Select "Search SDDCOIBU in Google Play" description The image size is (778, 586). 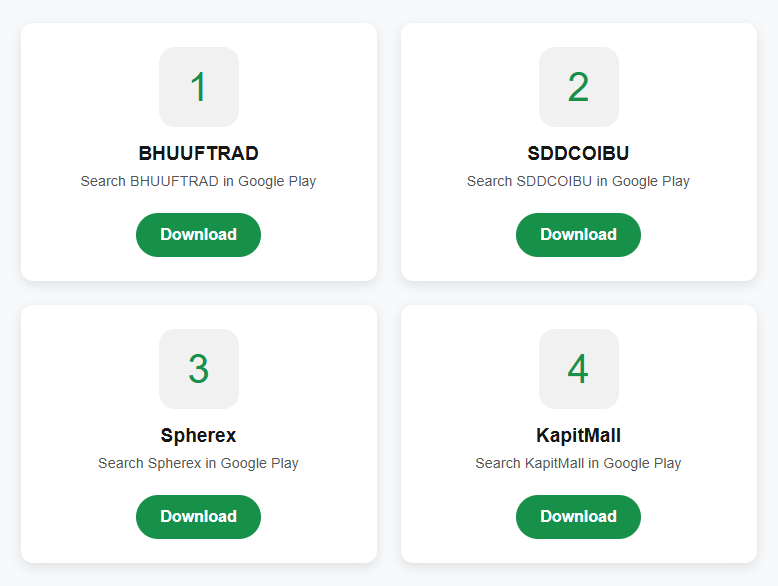point(578,181)
